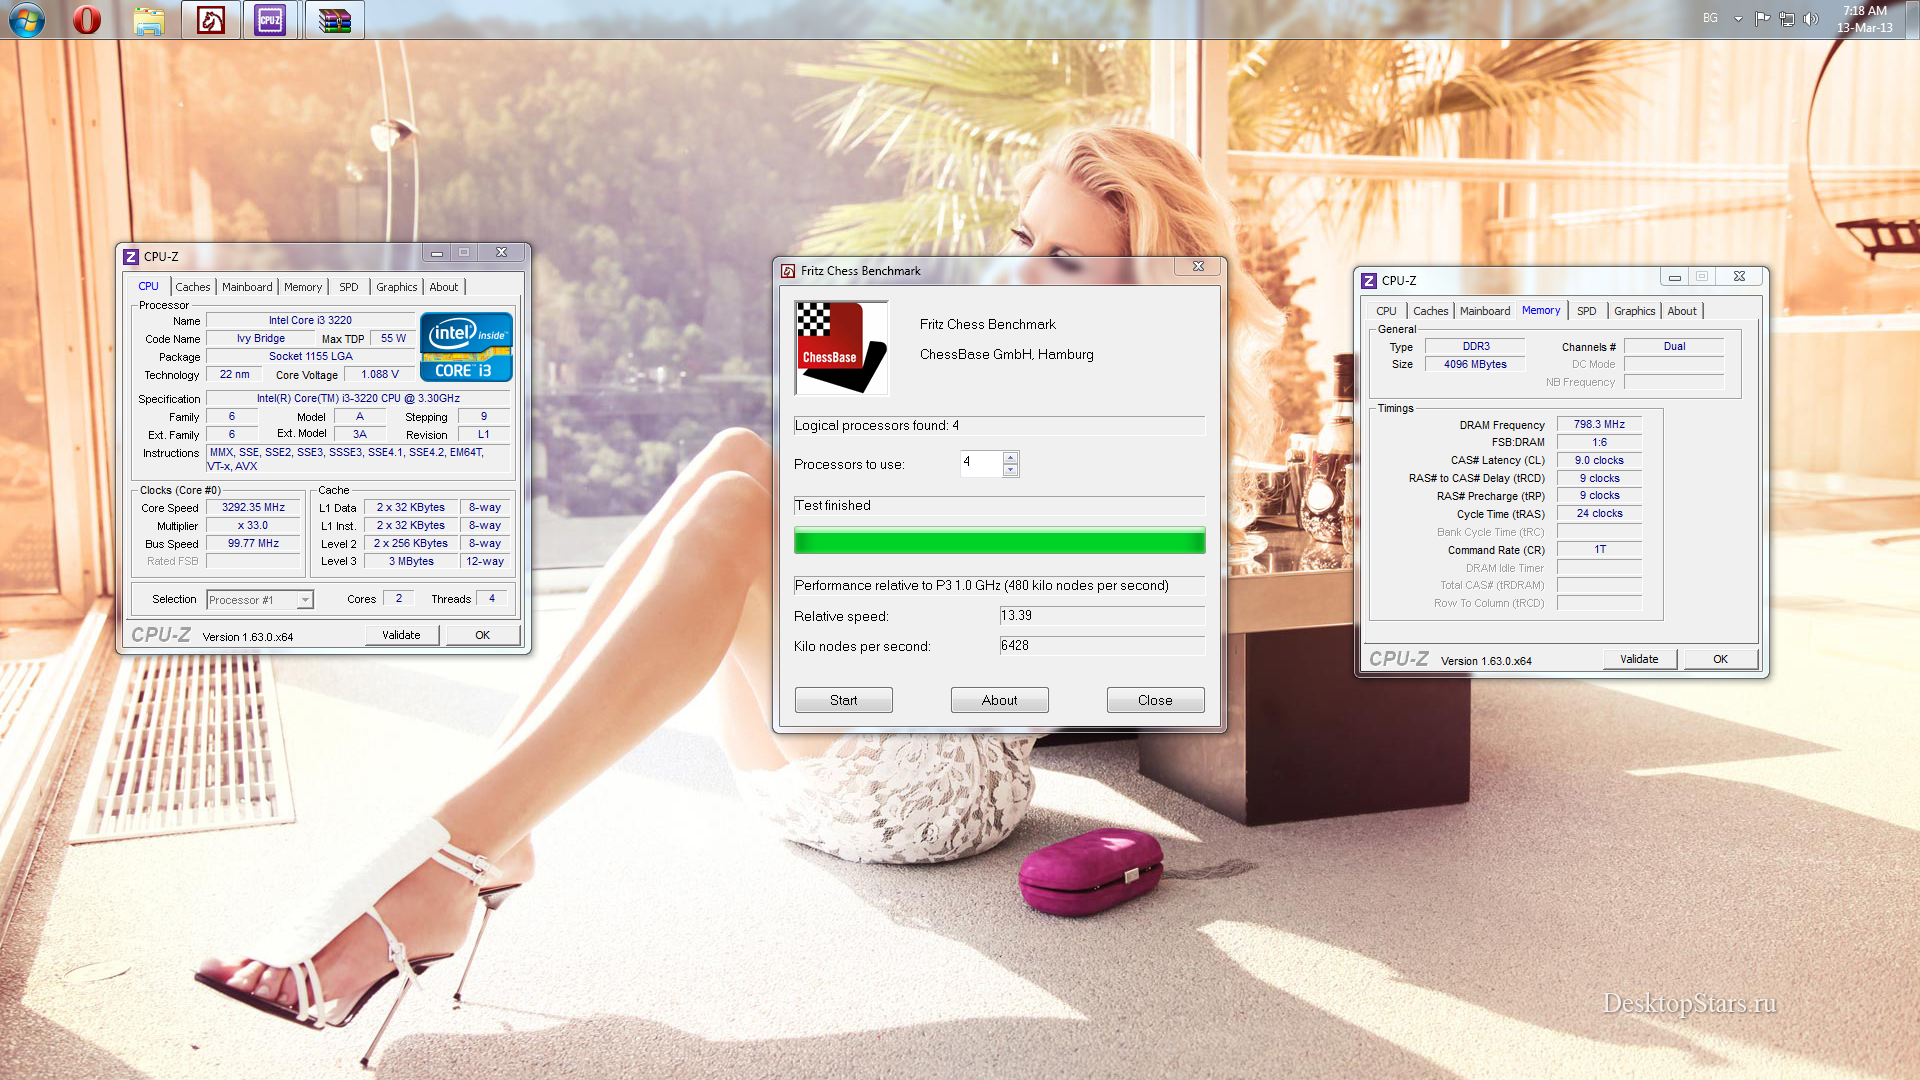
Task: Click Validate in the left CPU-Z window
Action: tap(401, 635)
